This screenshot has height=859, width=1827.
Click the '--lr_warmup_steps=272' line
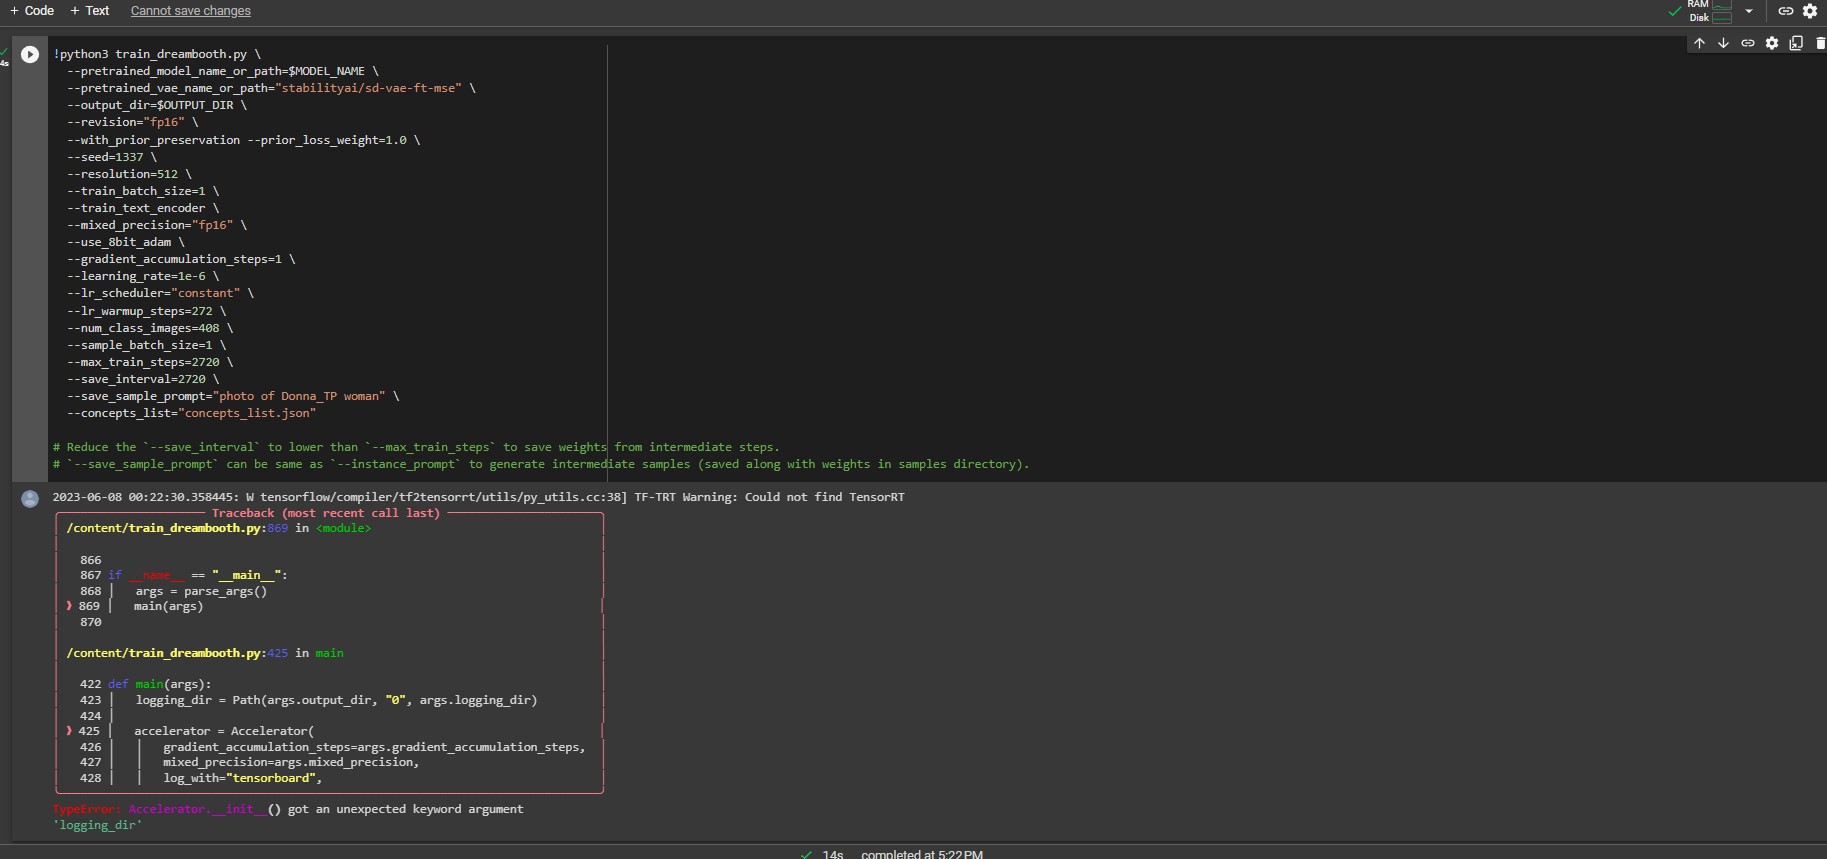click(x=146, y=311)
